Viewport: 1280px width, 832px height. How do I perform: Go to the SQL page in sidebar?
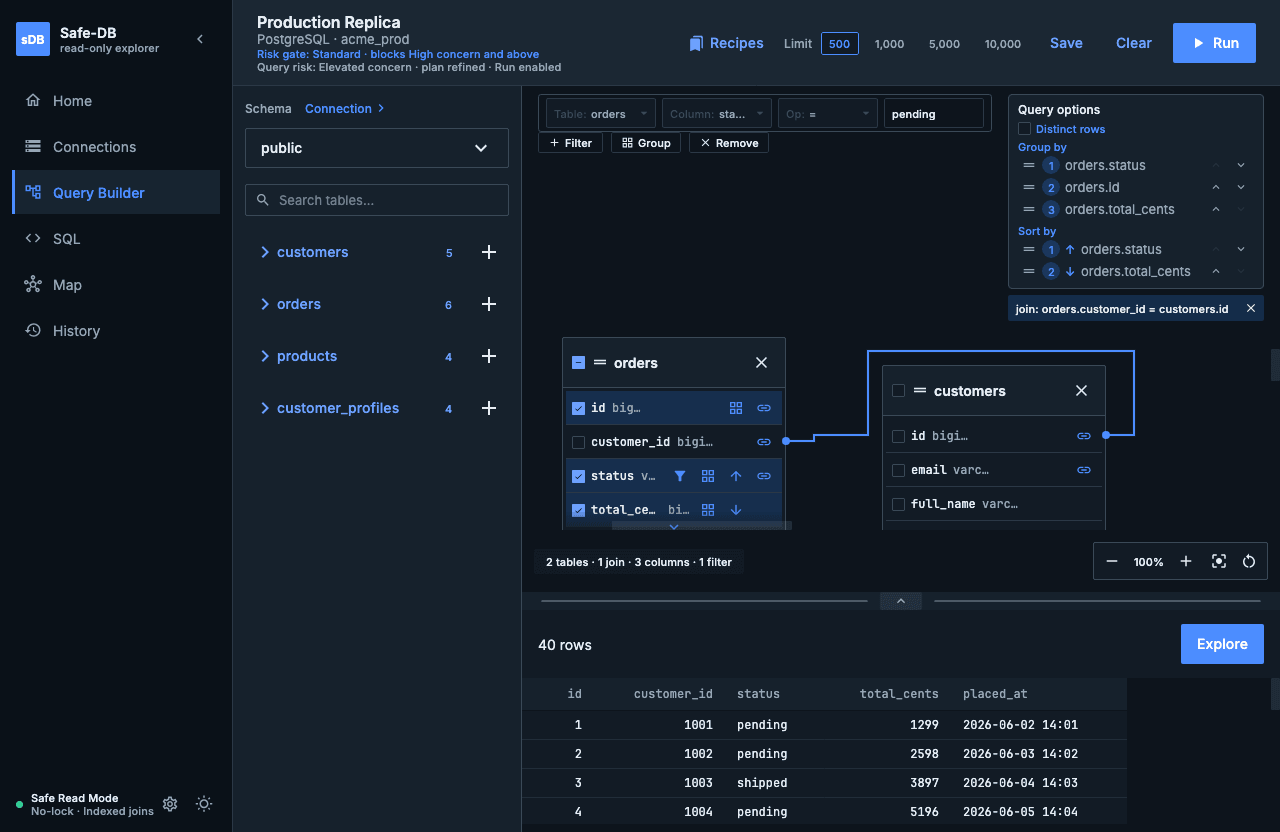click(116, 239)
